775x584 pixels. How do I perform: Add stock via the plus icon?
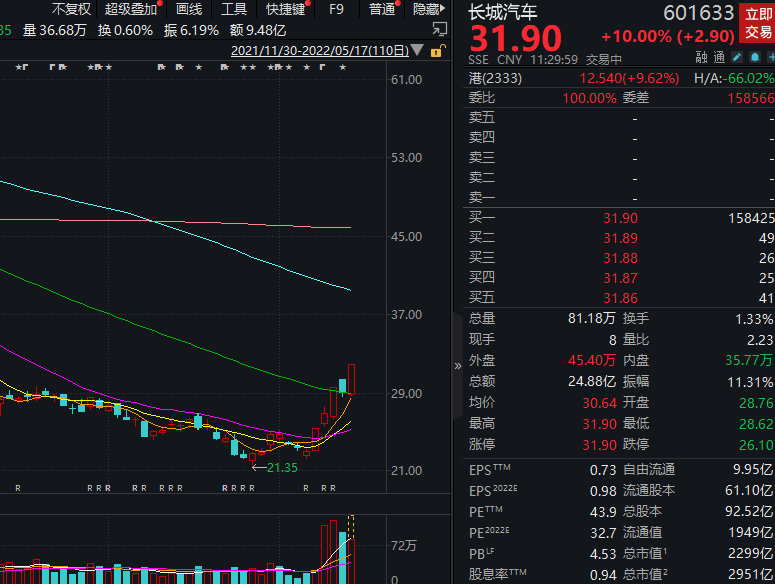click(x=771, y=58)
